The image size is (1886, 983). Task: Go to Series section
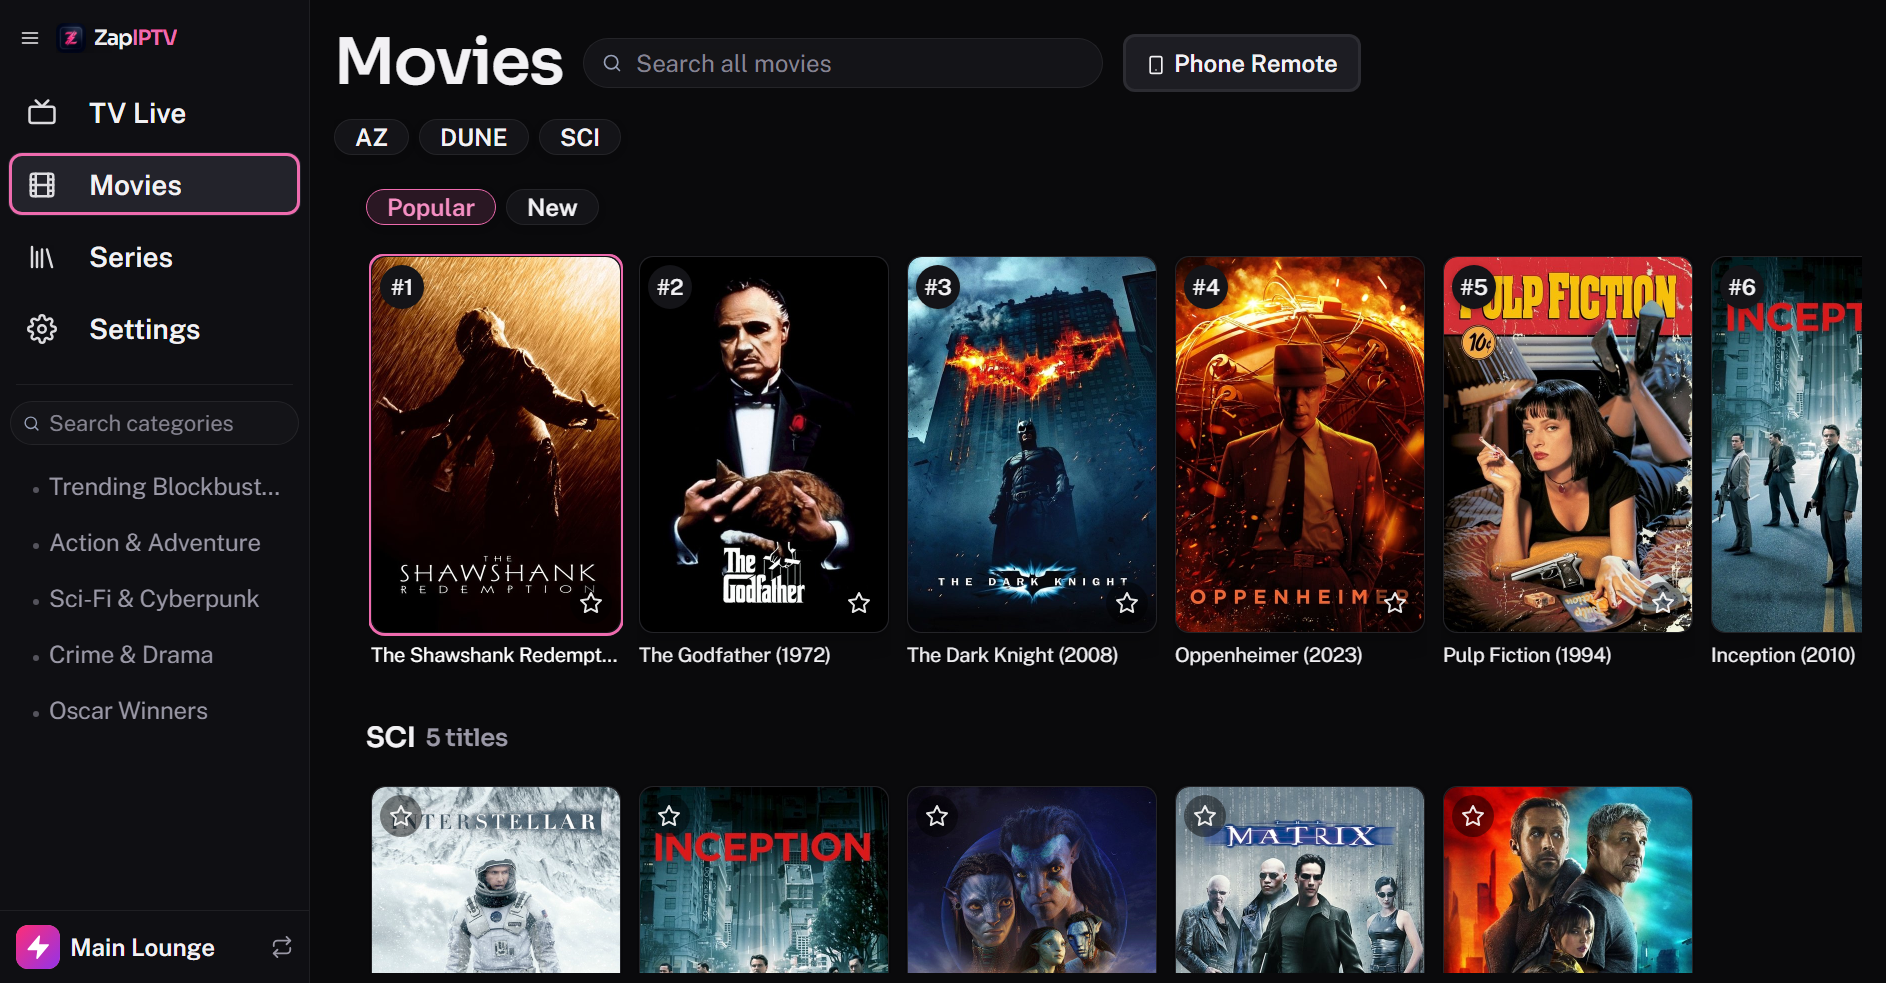(154, 257)
